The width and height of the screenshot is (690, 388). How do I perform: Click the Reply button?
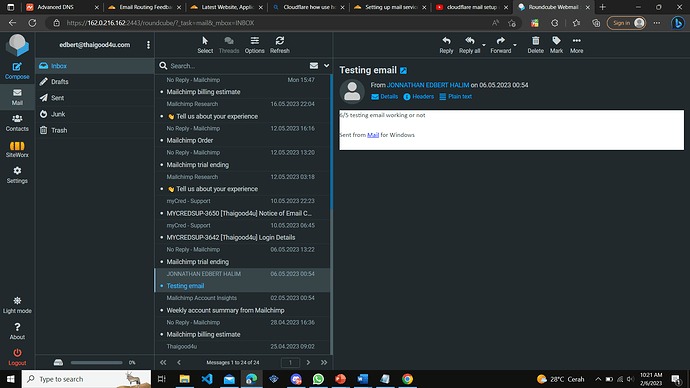pos(446,45)
